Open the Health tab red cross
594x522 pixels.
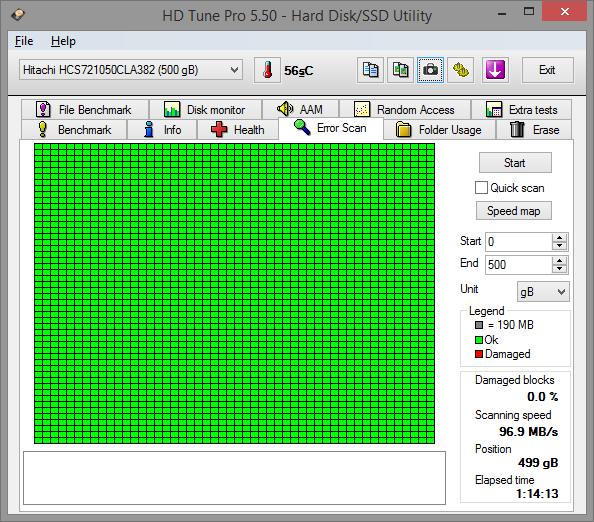coord(219,130)
